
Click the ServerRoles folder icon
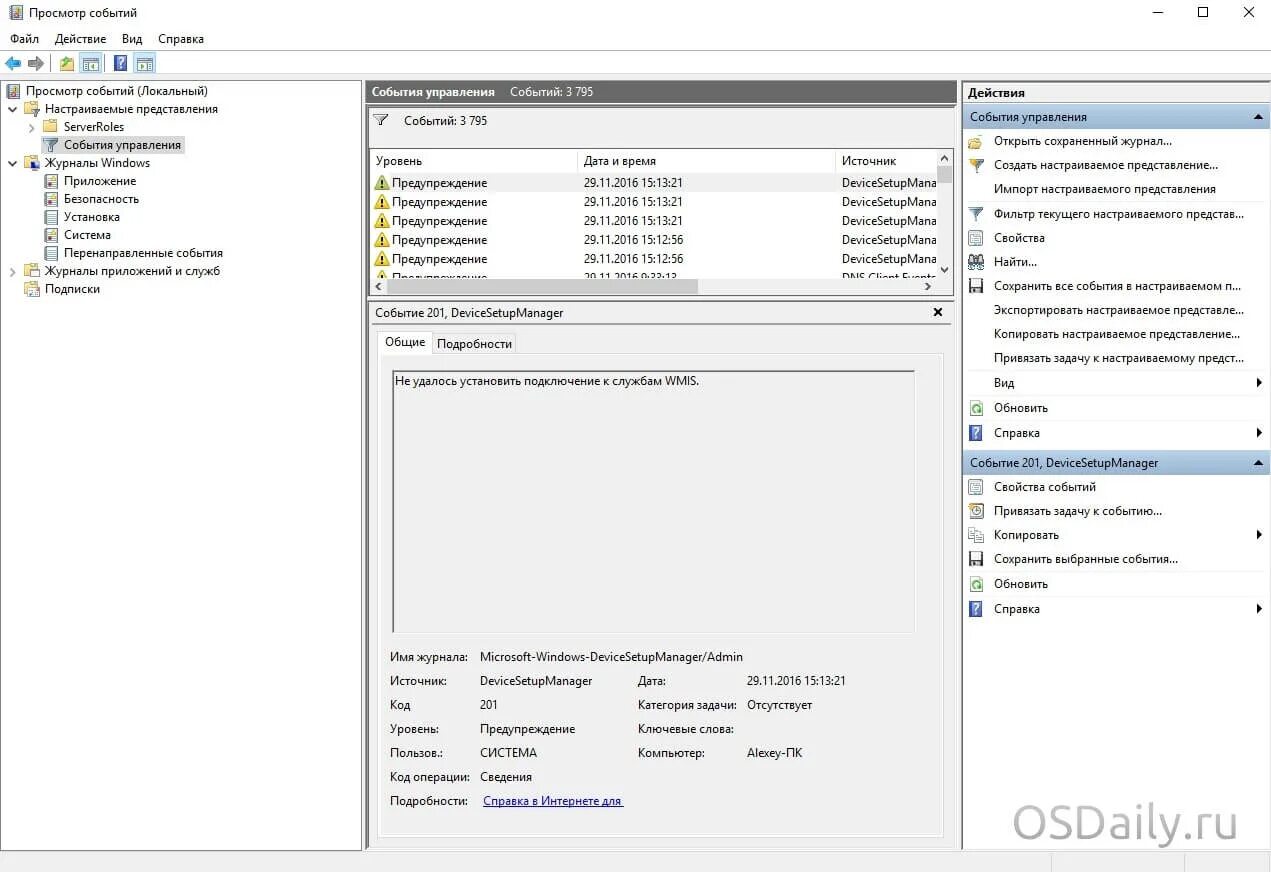coord(50,127)
